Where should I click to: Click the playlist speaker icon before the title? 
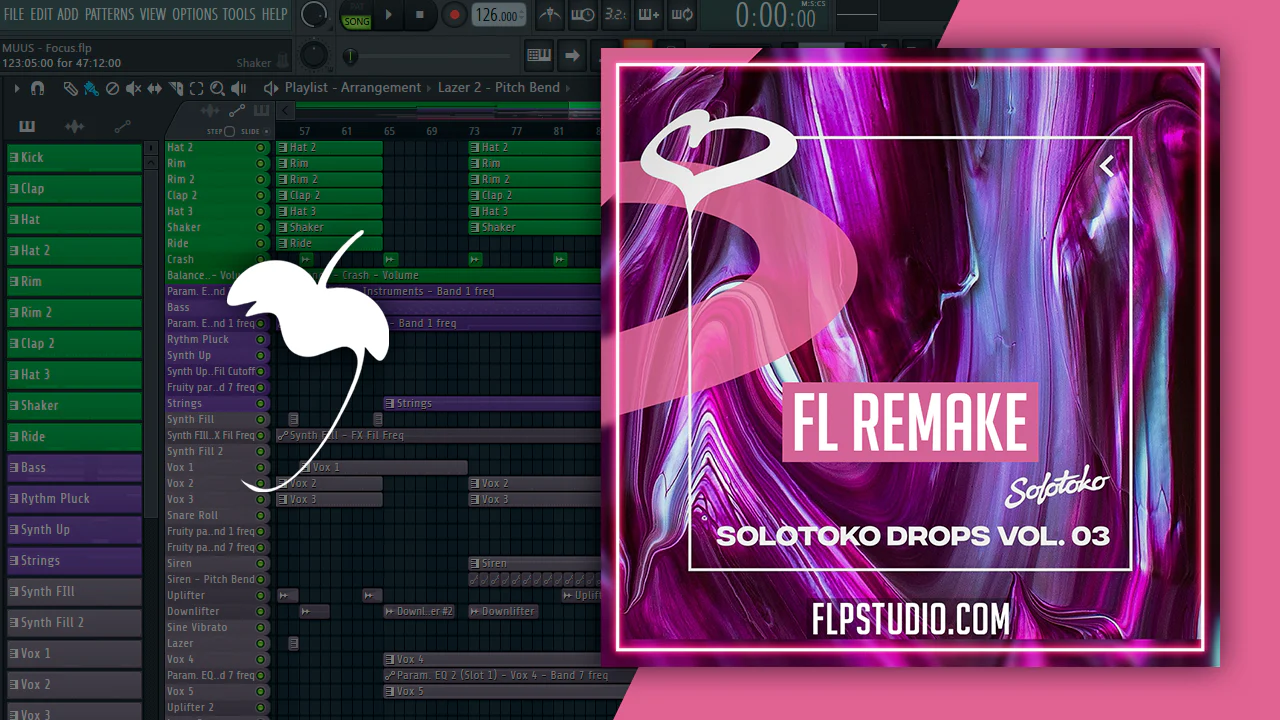click(271, 88)
